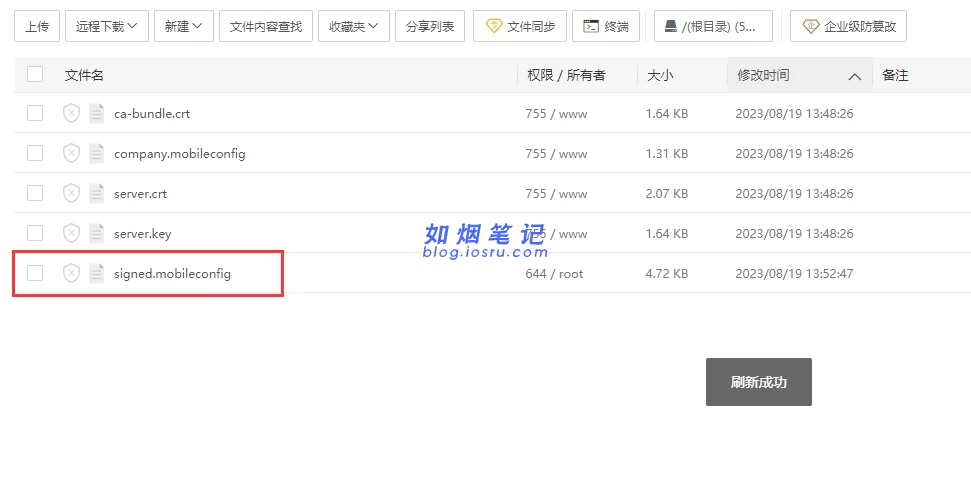Viewport: 971px width, 483px height.
Task: Open the file signed.mobileconfig
Action: coord(172,273)
